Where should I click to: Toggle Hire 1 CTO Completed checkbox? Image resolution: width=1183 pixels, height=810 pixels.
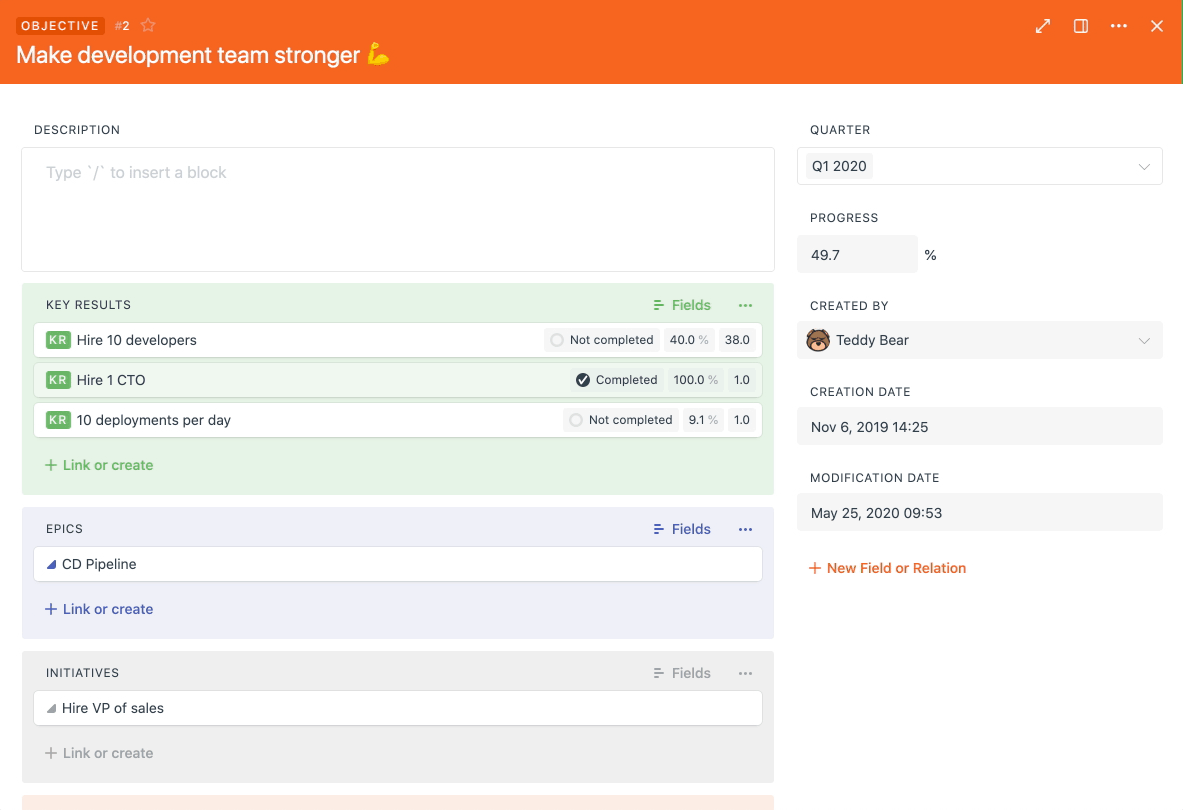pyautogui.click(x=583, y=380)
